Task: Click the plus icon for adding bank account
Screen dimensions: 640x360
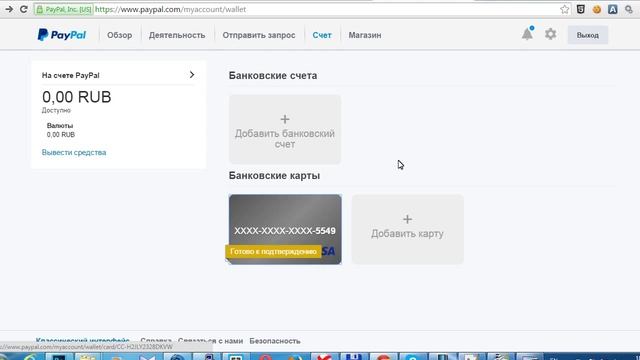Action: [285, 119]
